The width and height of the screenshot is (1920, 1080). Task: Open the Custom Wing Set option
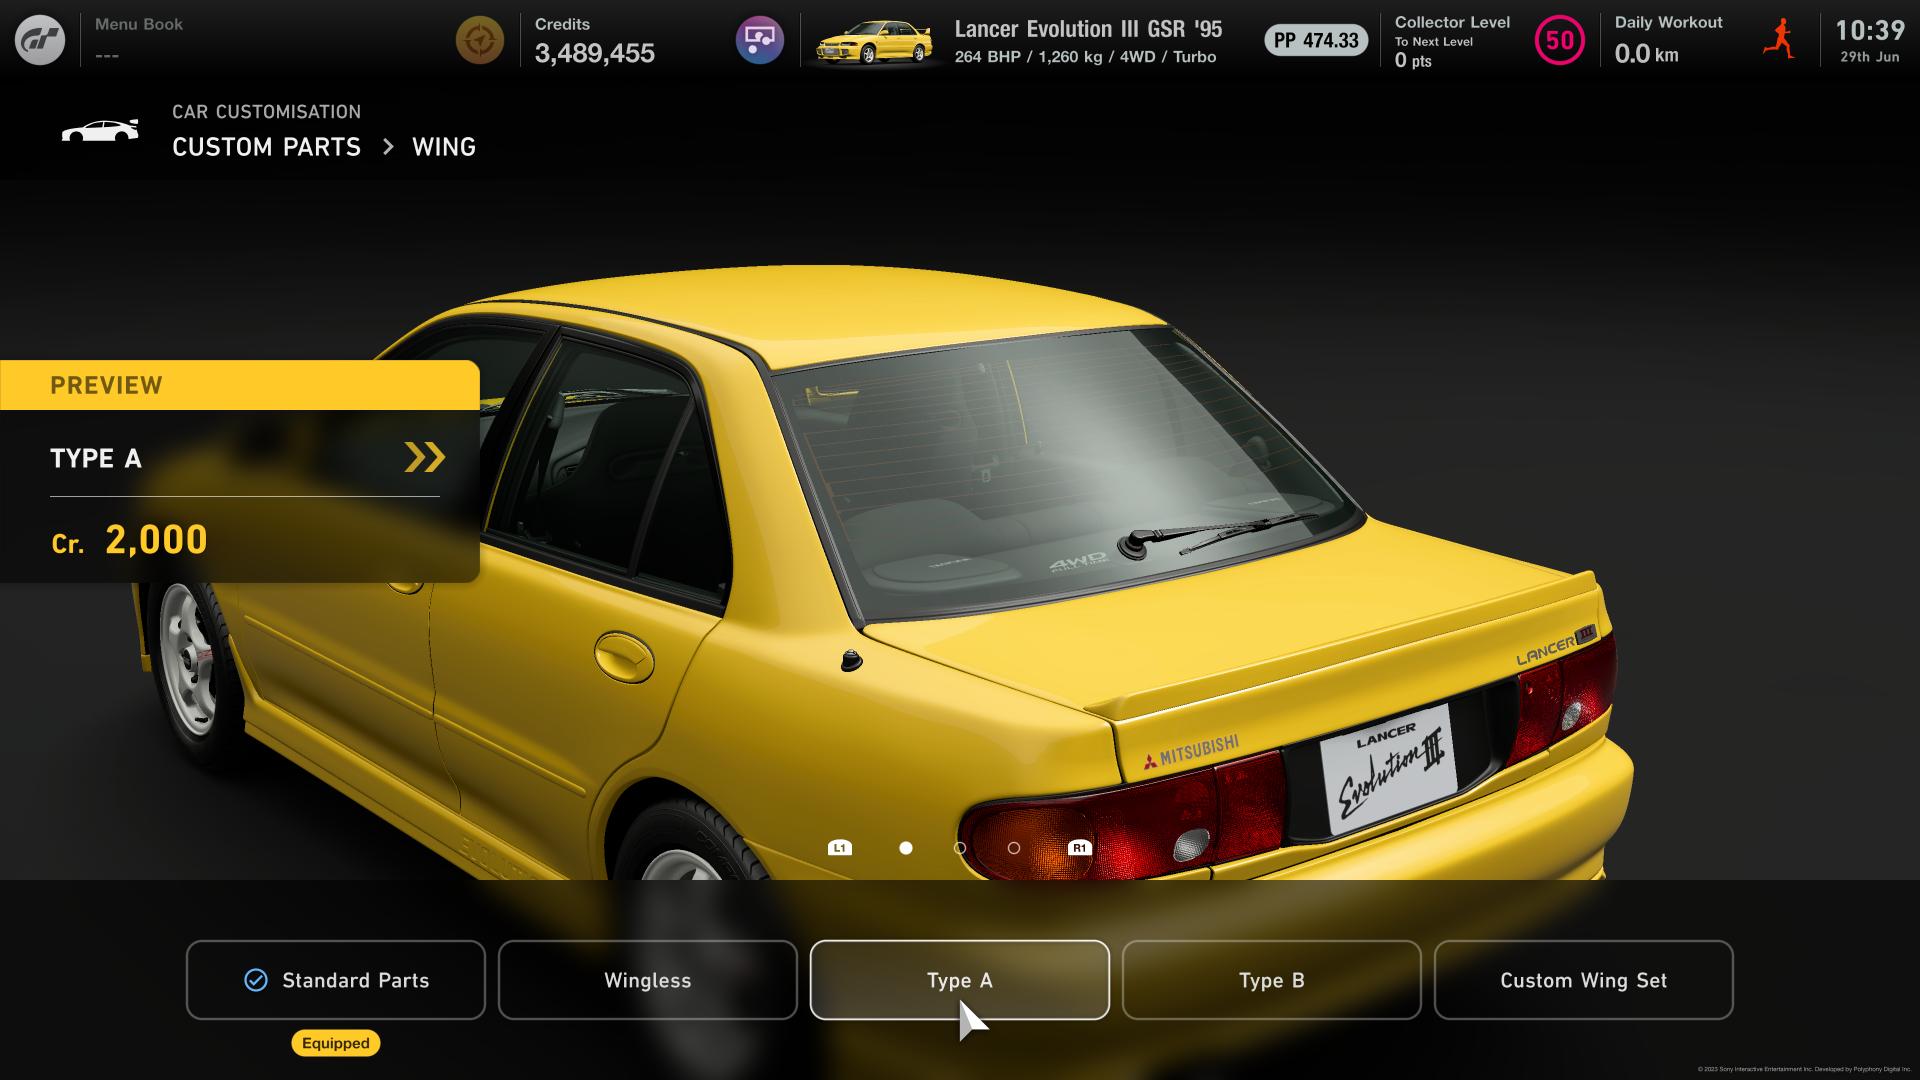1584,980
